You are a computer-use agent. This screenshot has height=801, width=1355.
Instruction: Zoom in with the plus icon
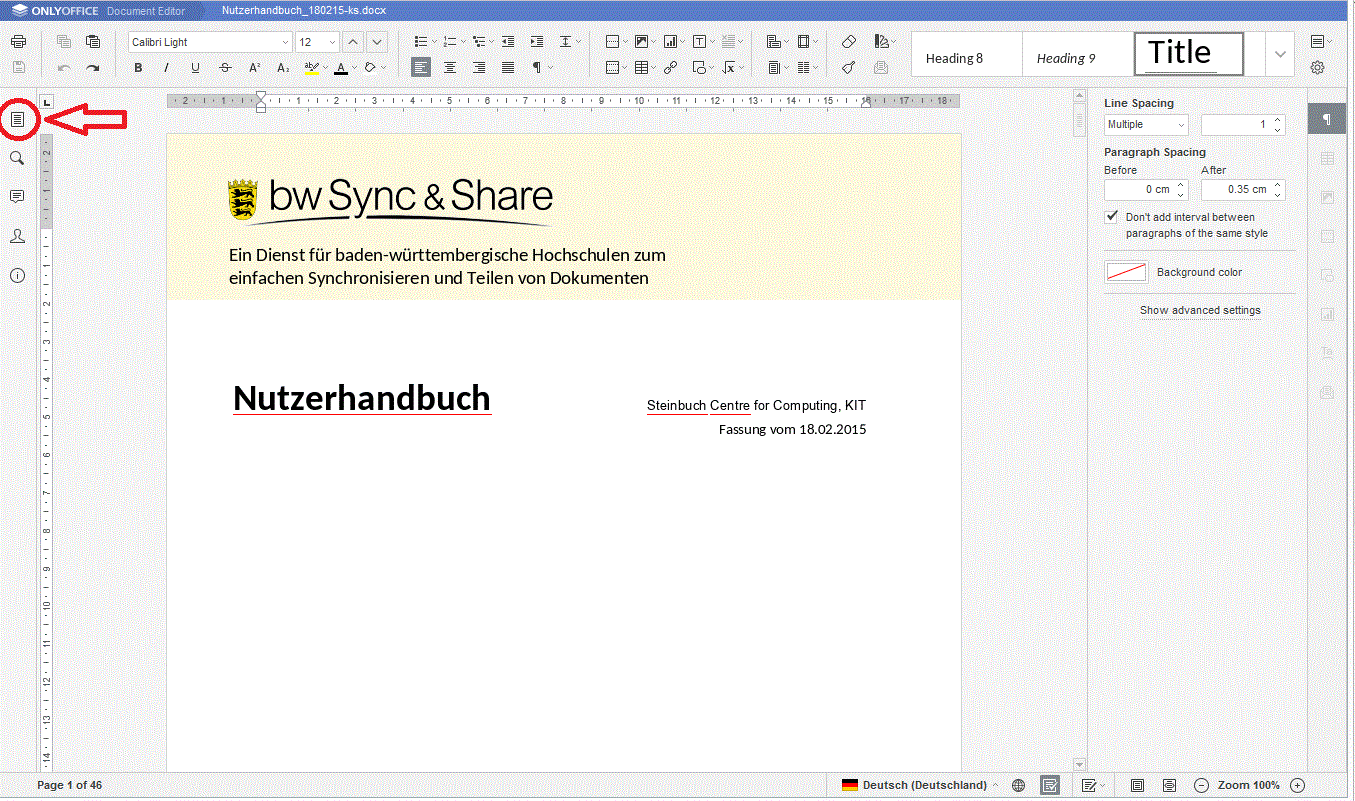tap(1297, 785)
